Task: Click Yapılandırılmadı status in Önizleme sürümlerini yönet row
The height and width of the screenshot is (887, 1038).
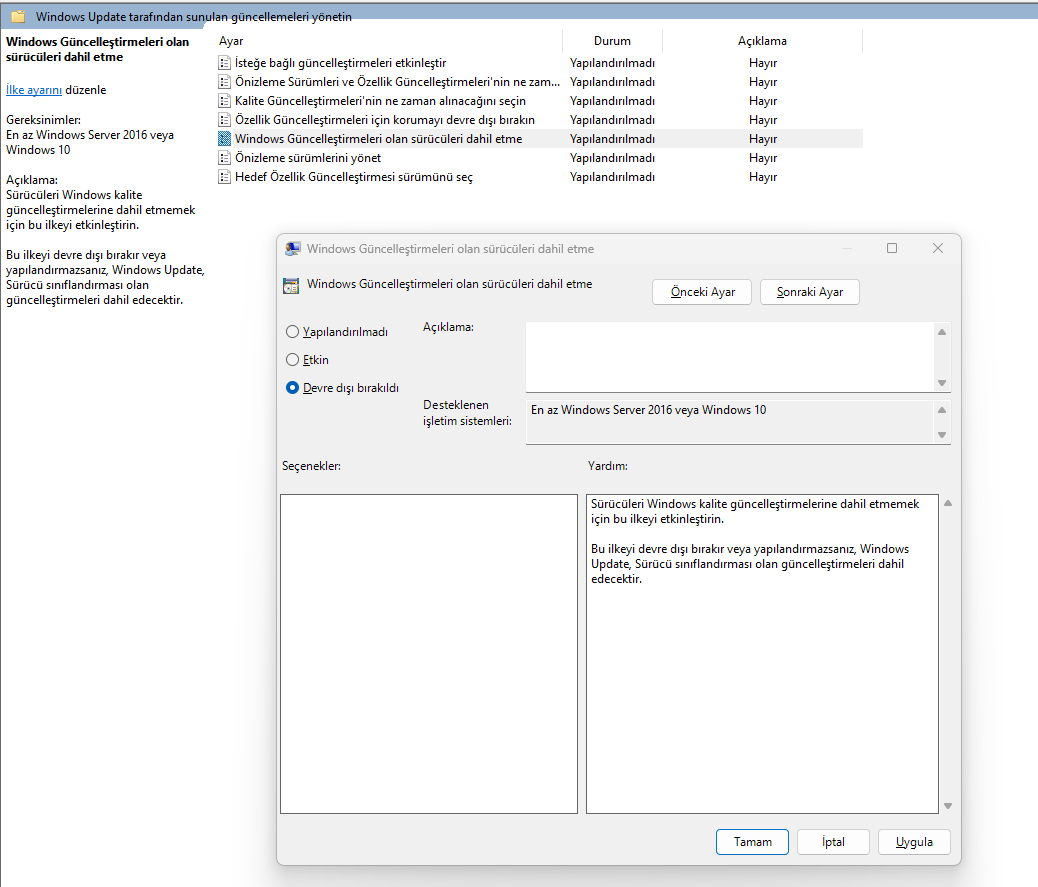Action: click(612, 158)
